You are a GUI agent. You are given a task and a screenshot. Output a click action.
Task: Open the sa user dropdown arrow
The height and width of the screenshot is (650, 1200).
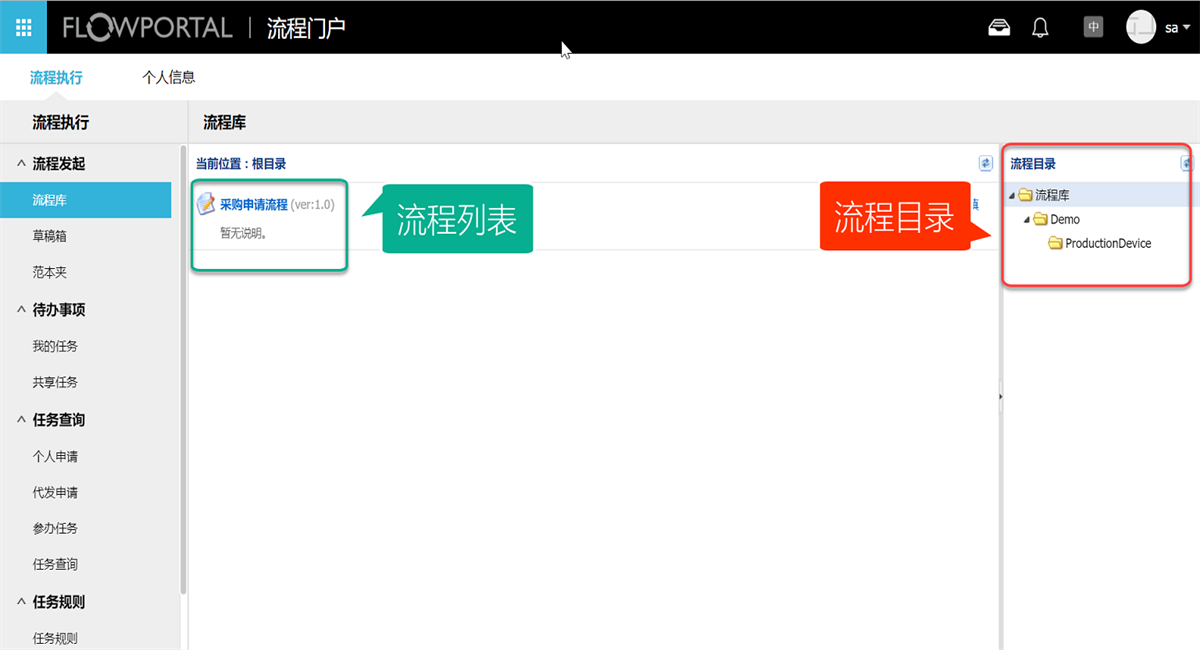pyautogui.click(x=1186, y=28)
